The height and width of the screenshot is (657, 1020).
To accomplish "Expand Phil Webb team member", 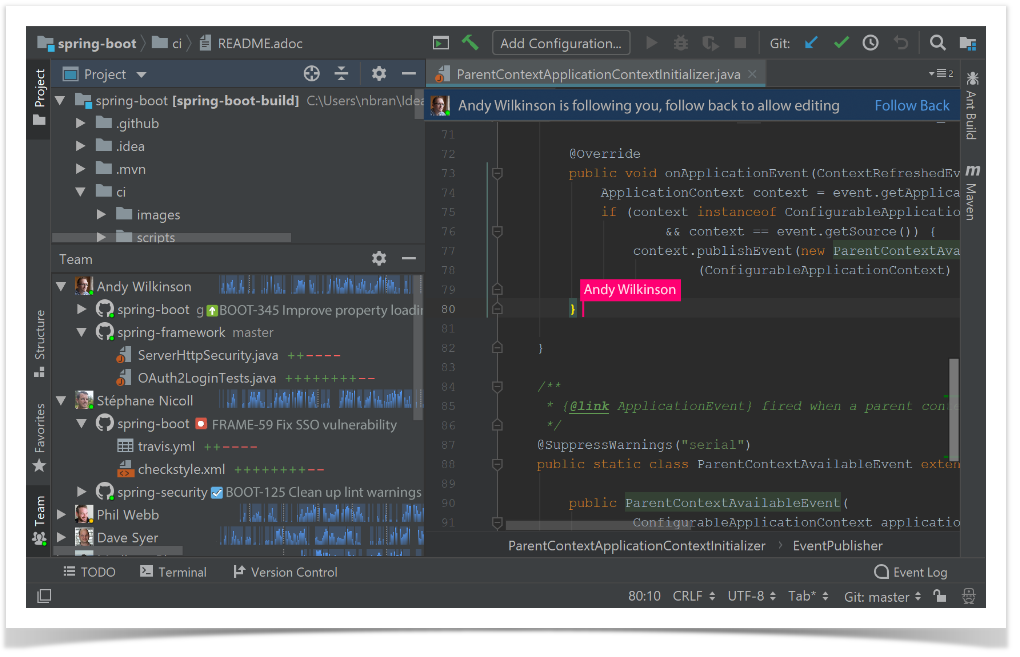I will click(61, 514).
